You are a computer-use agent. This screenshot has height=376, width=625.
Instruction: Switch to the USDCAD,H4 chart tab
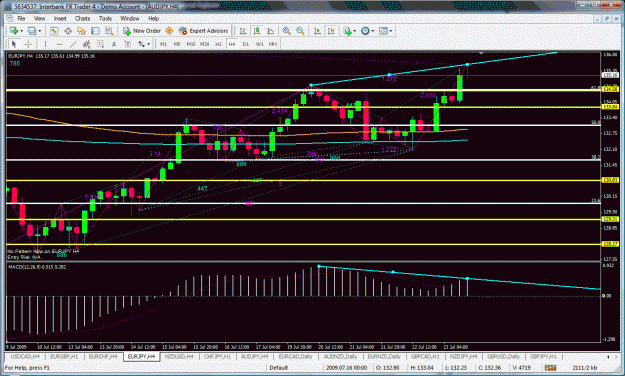(x=25, y=356)
